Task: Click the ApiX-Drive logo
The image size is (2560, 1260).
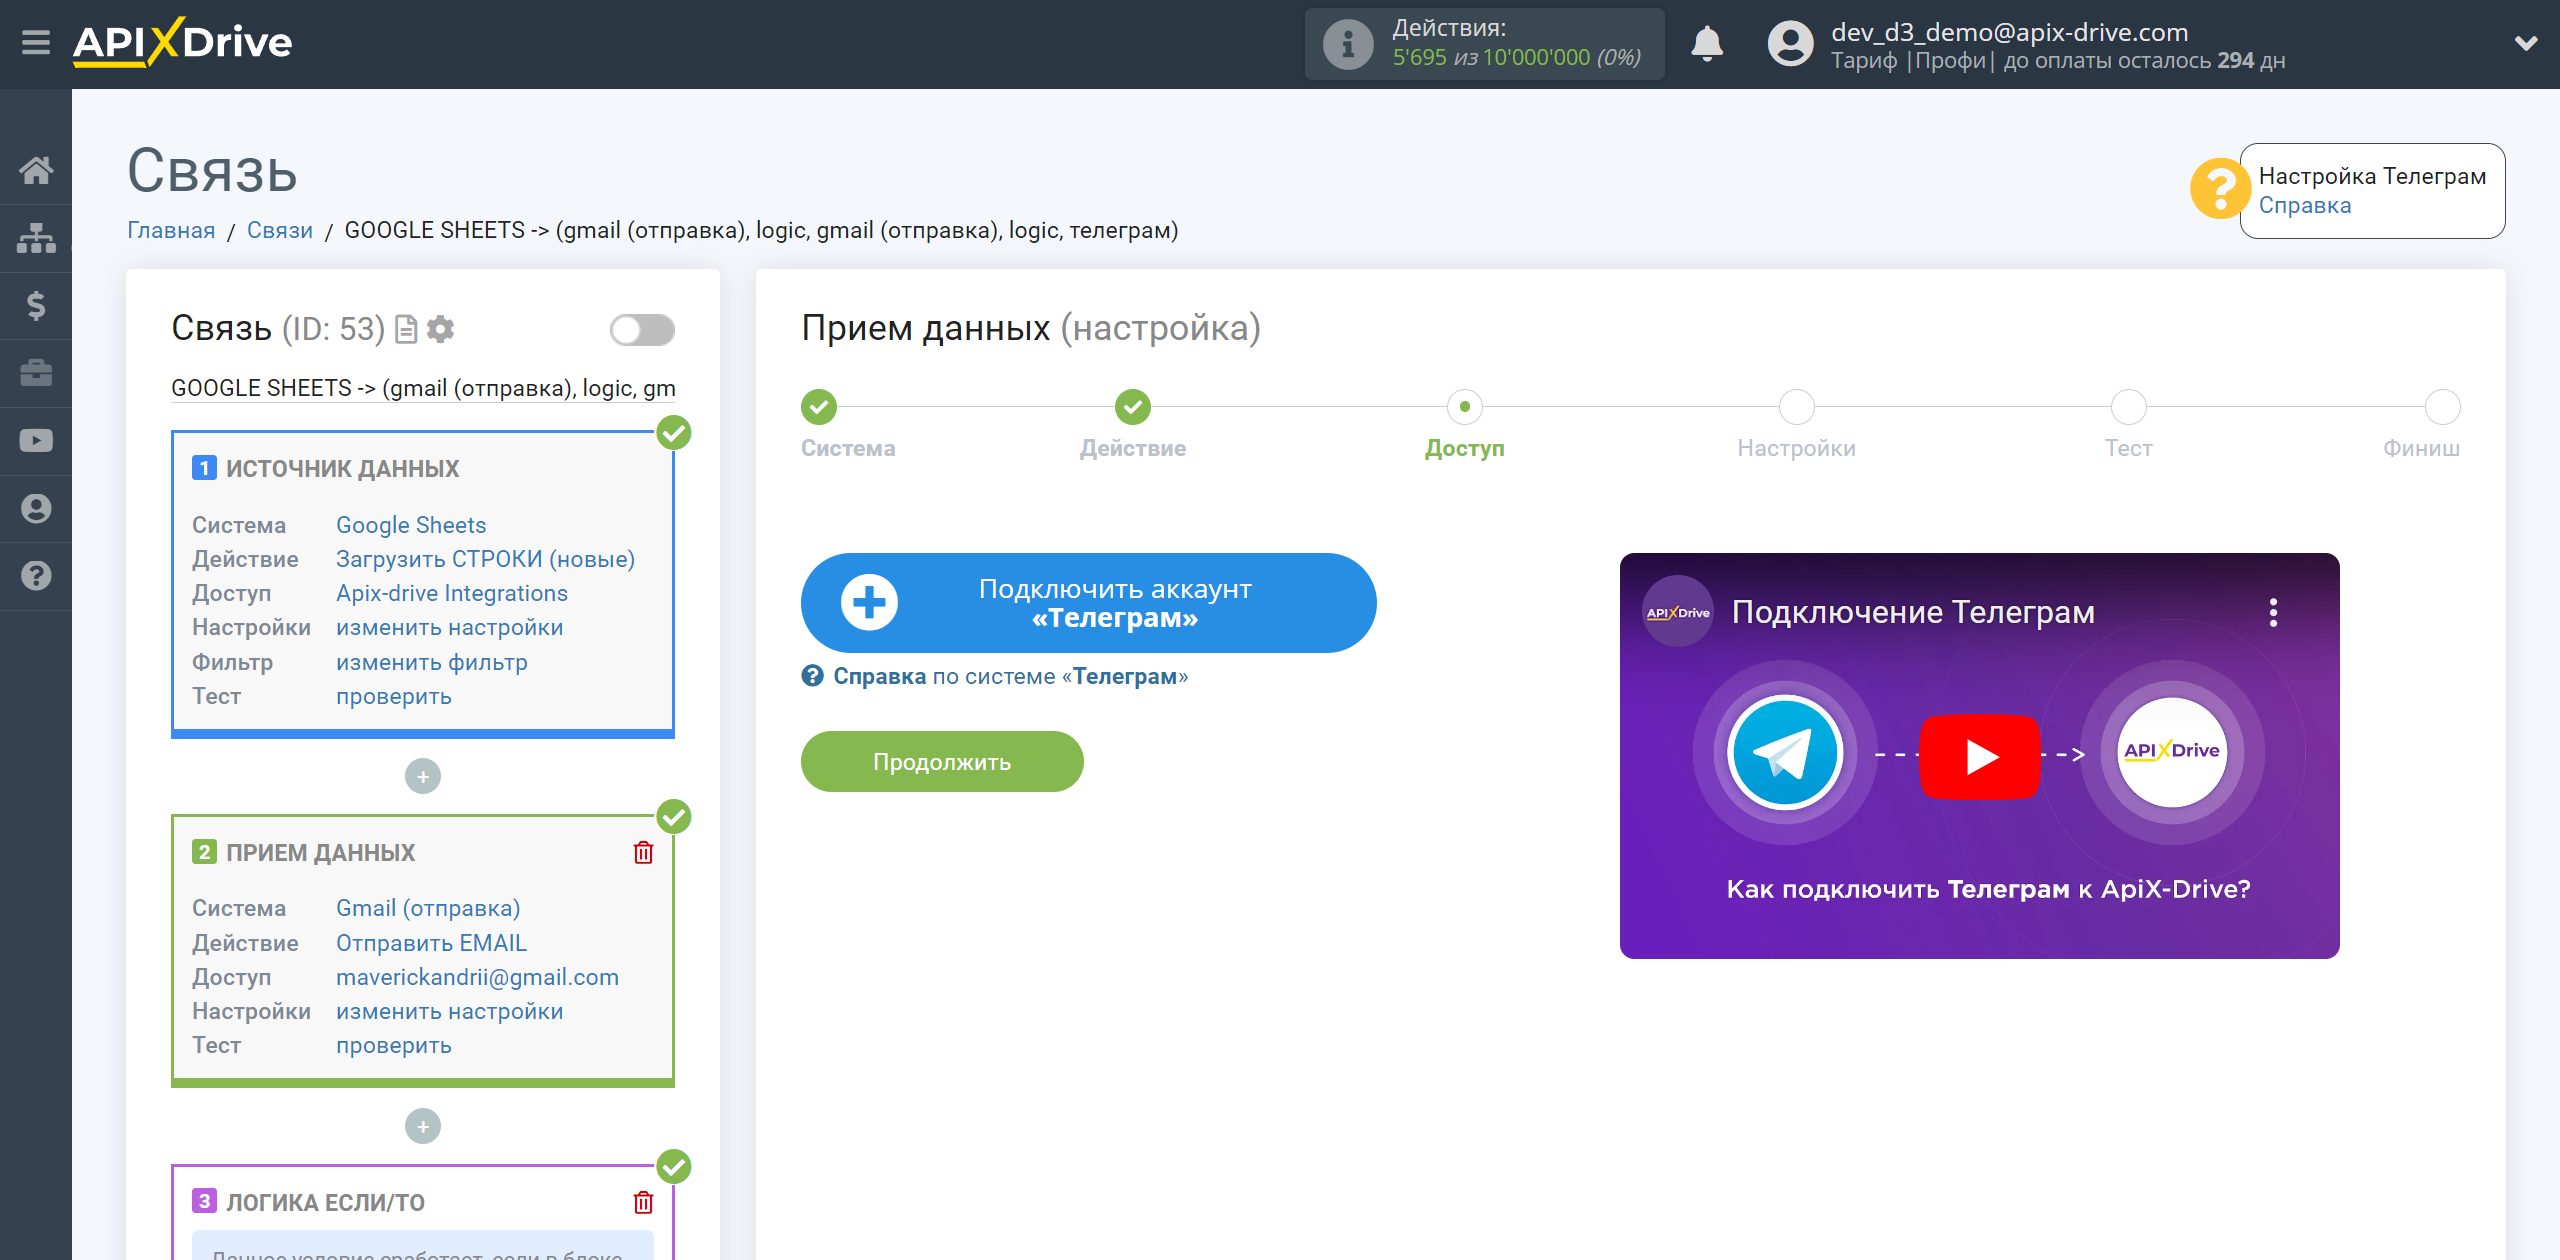Action: [x=182, y=43]
